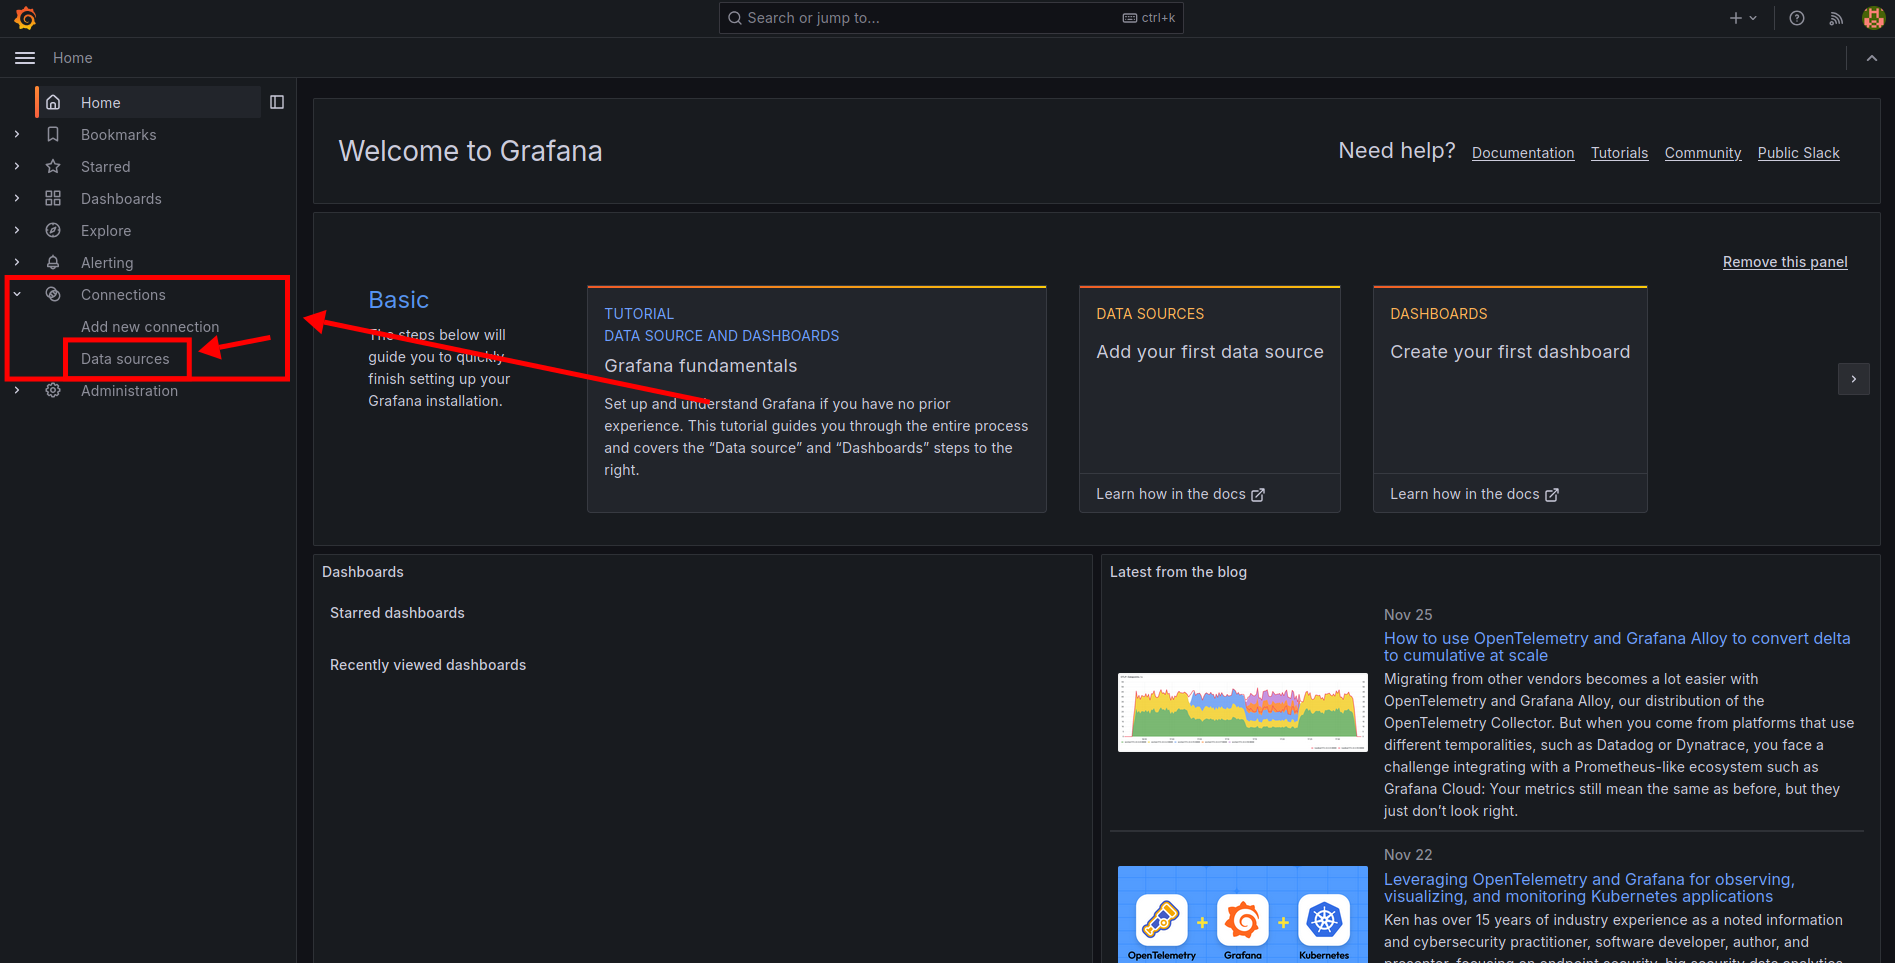Click the Explore compass icon
This screenshot has height=963, width=1895.
(53, 230)
